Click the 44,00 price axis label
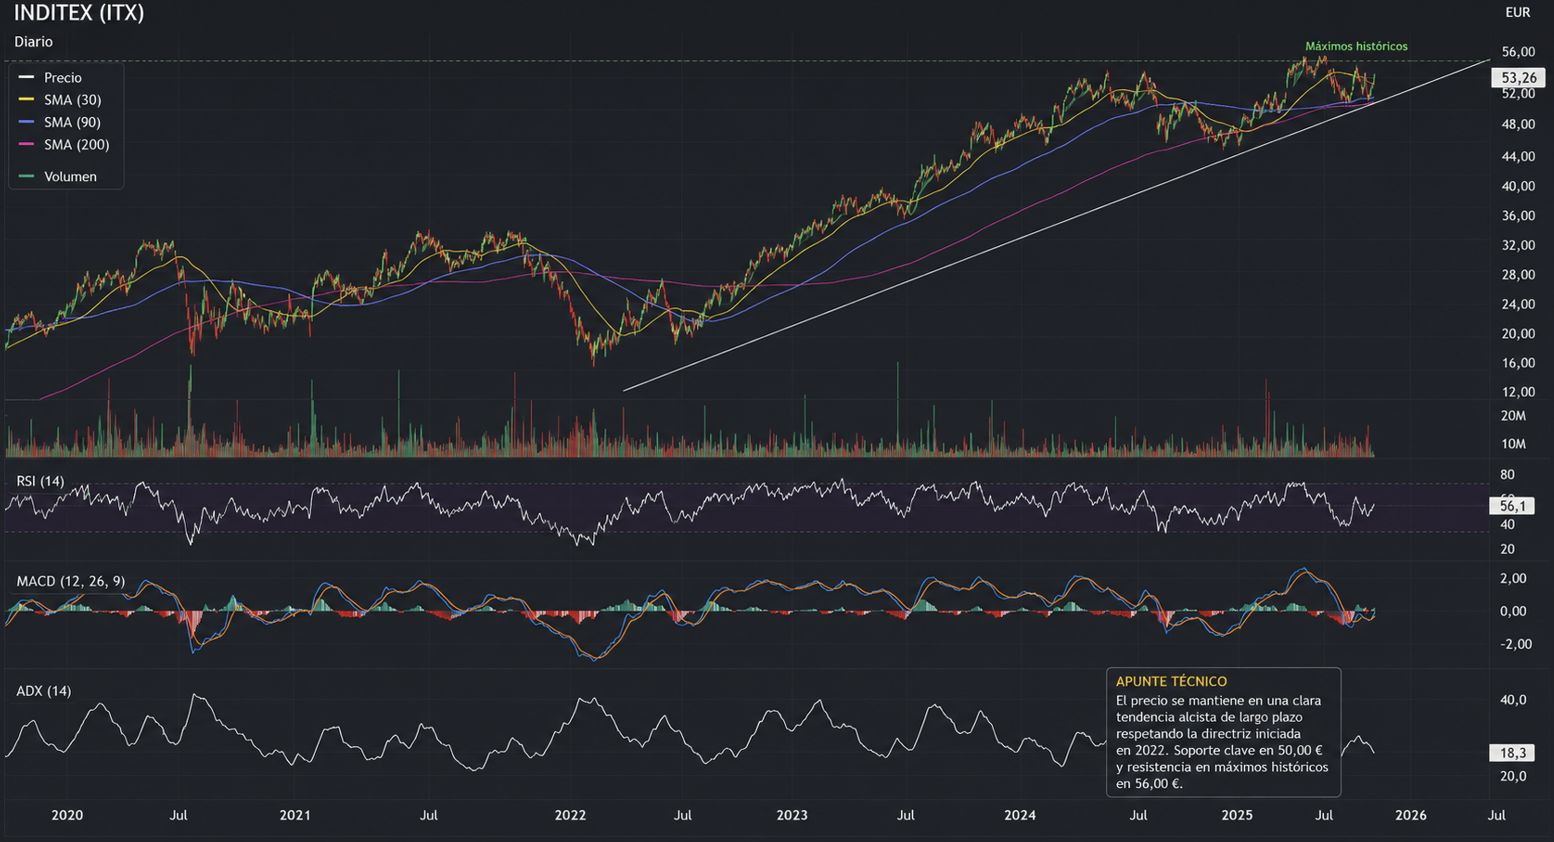 1518,157
